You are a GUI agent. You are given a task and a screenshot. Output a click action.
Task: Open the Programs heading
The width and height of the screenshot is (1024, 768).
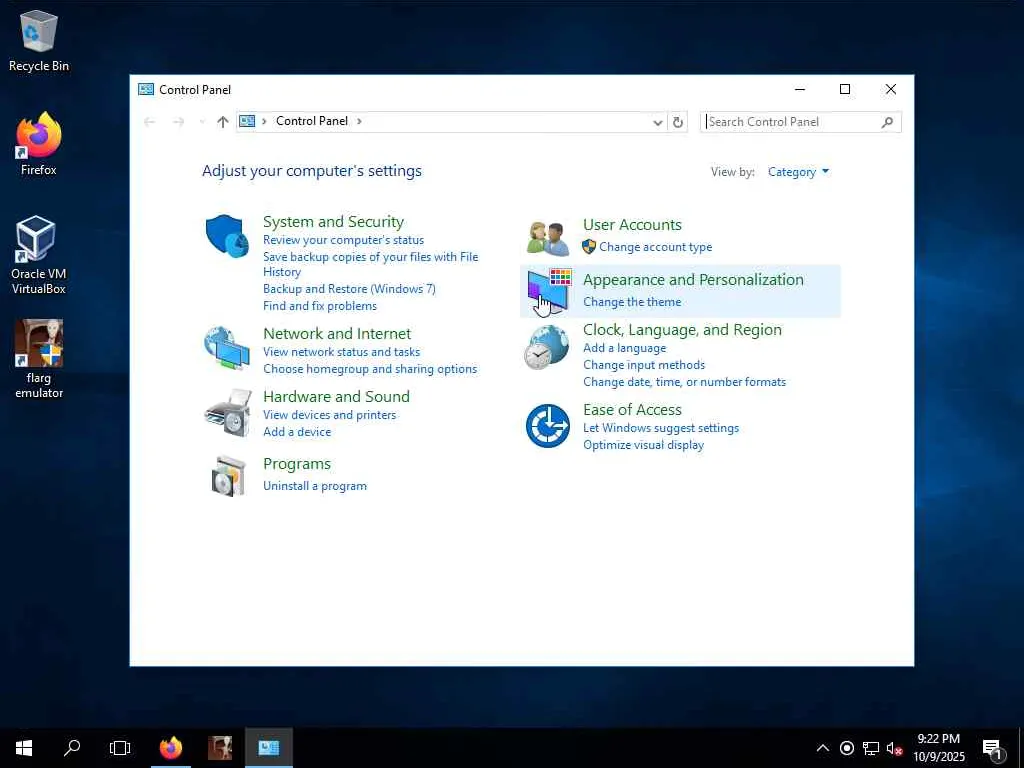(296, 464)
